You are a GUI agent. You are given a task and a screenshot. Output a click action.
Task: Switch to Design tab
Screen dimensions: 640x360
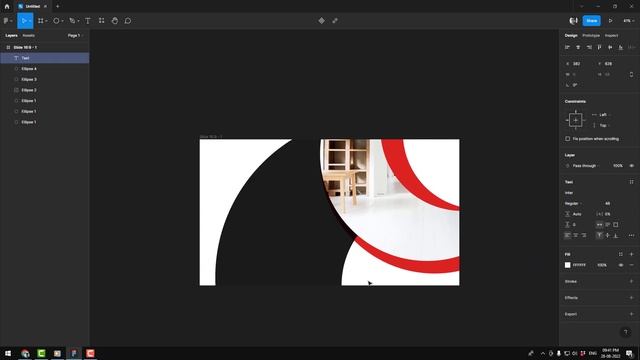[x=571, y=36]
